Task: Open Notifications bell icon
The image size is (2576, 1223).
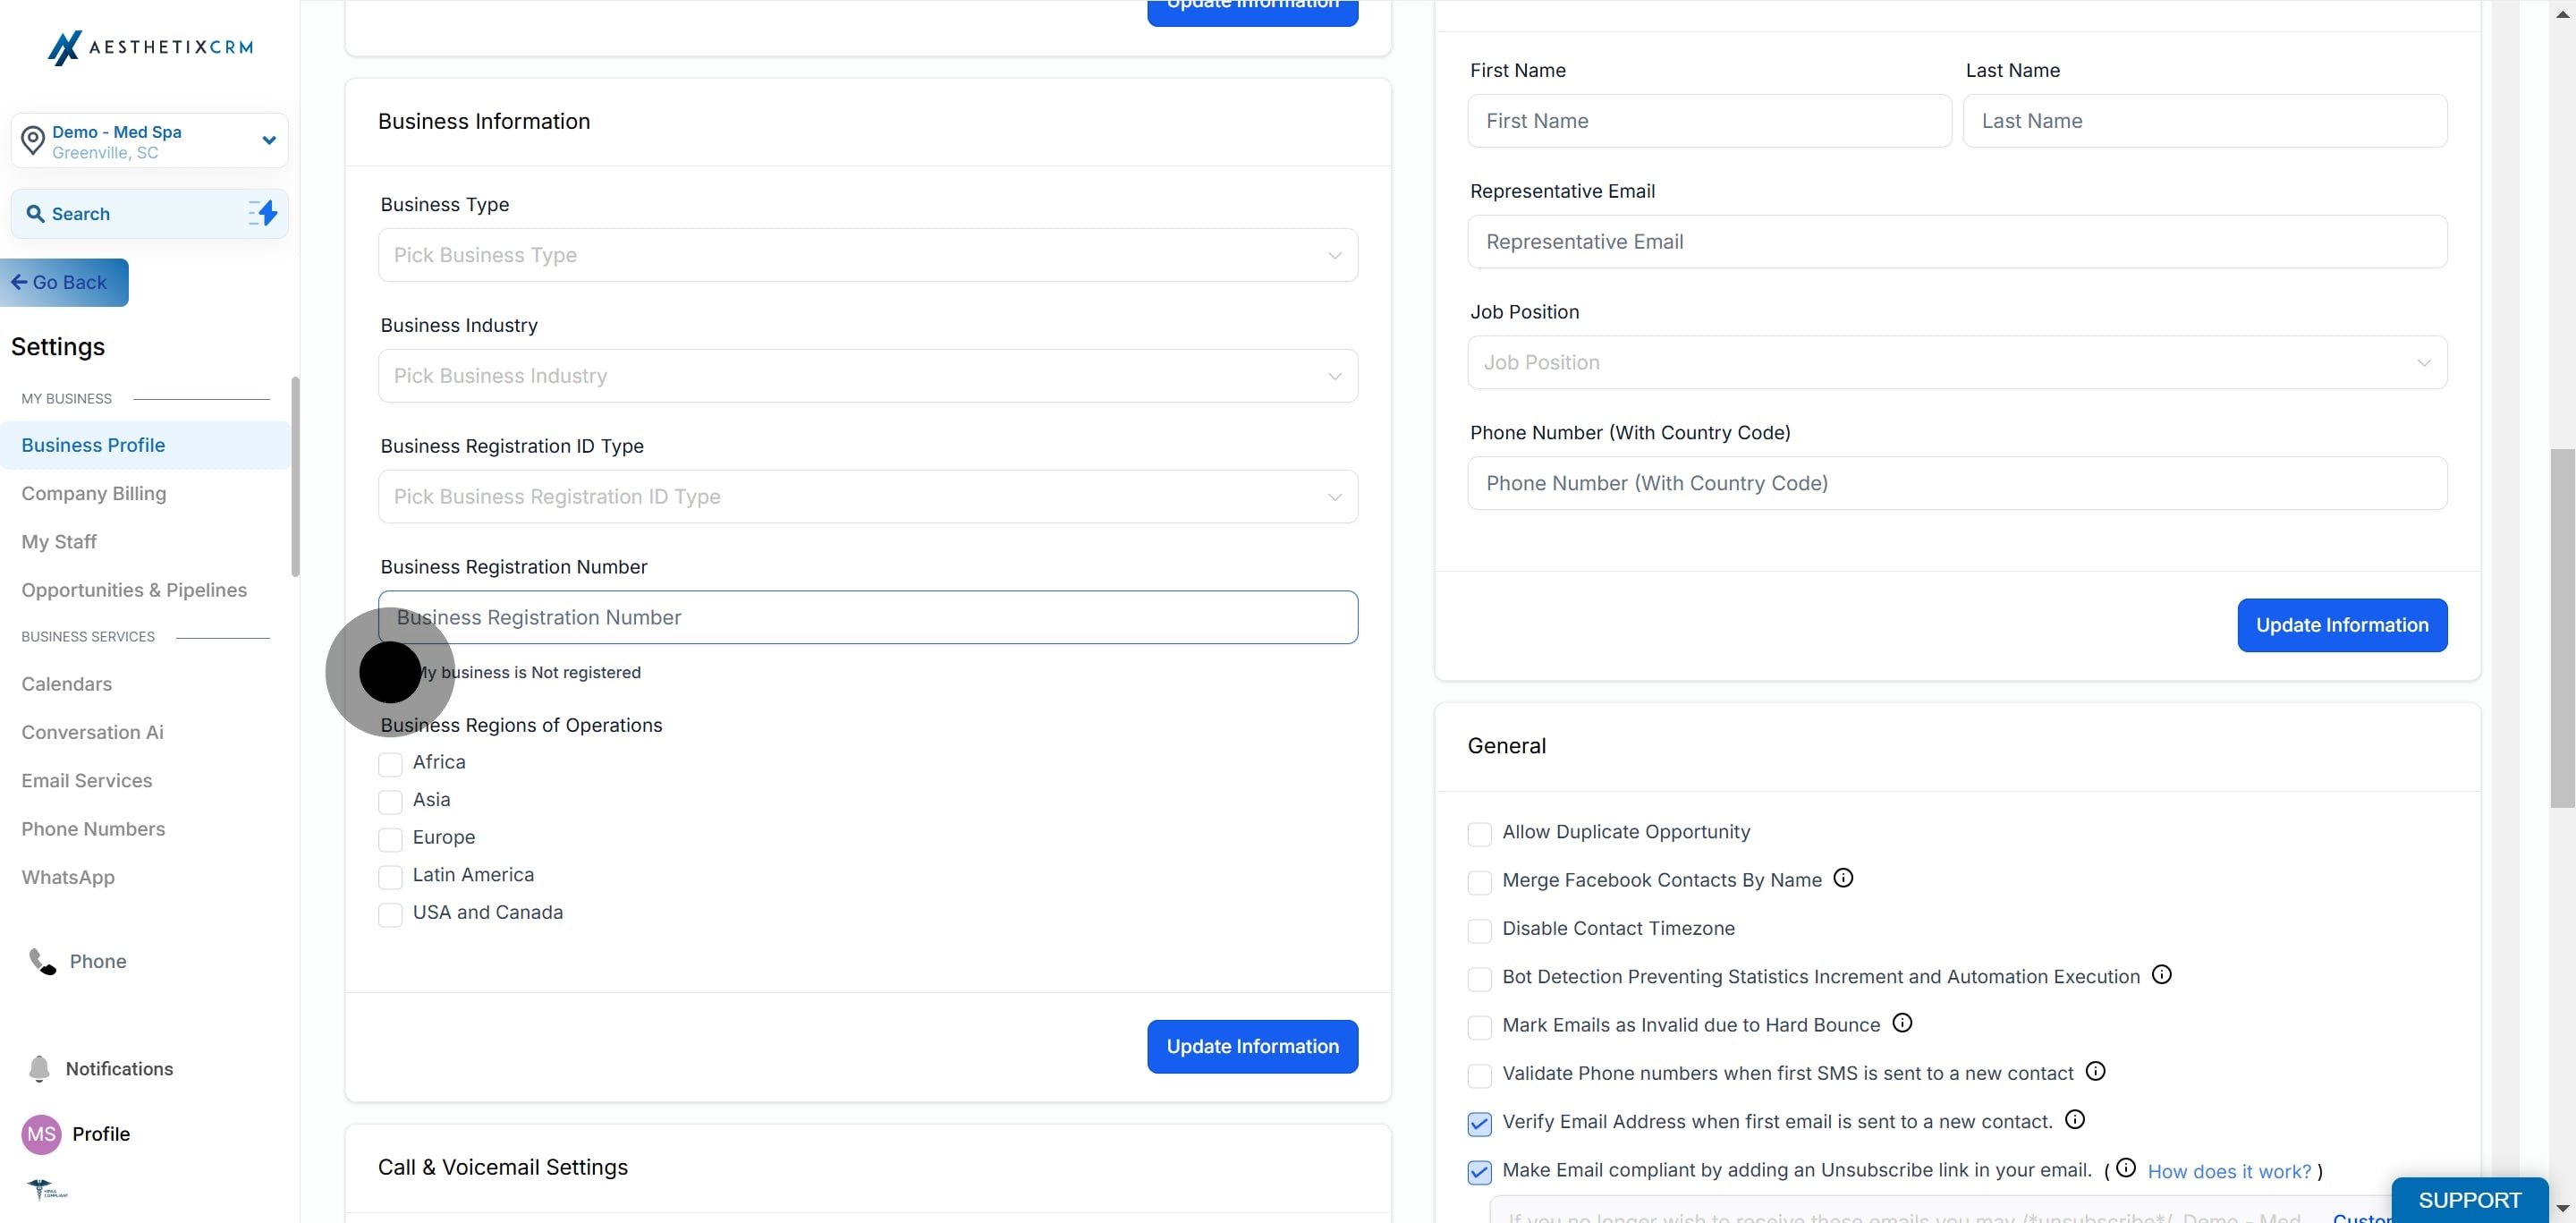Action: [x=39, y=1068]
